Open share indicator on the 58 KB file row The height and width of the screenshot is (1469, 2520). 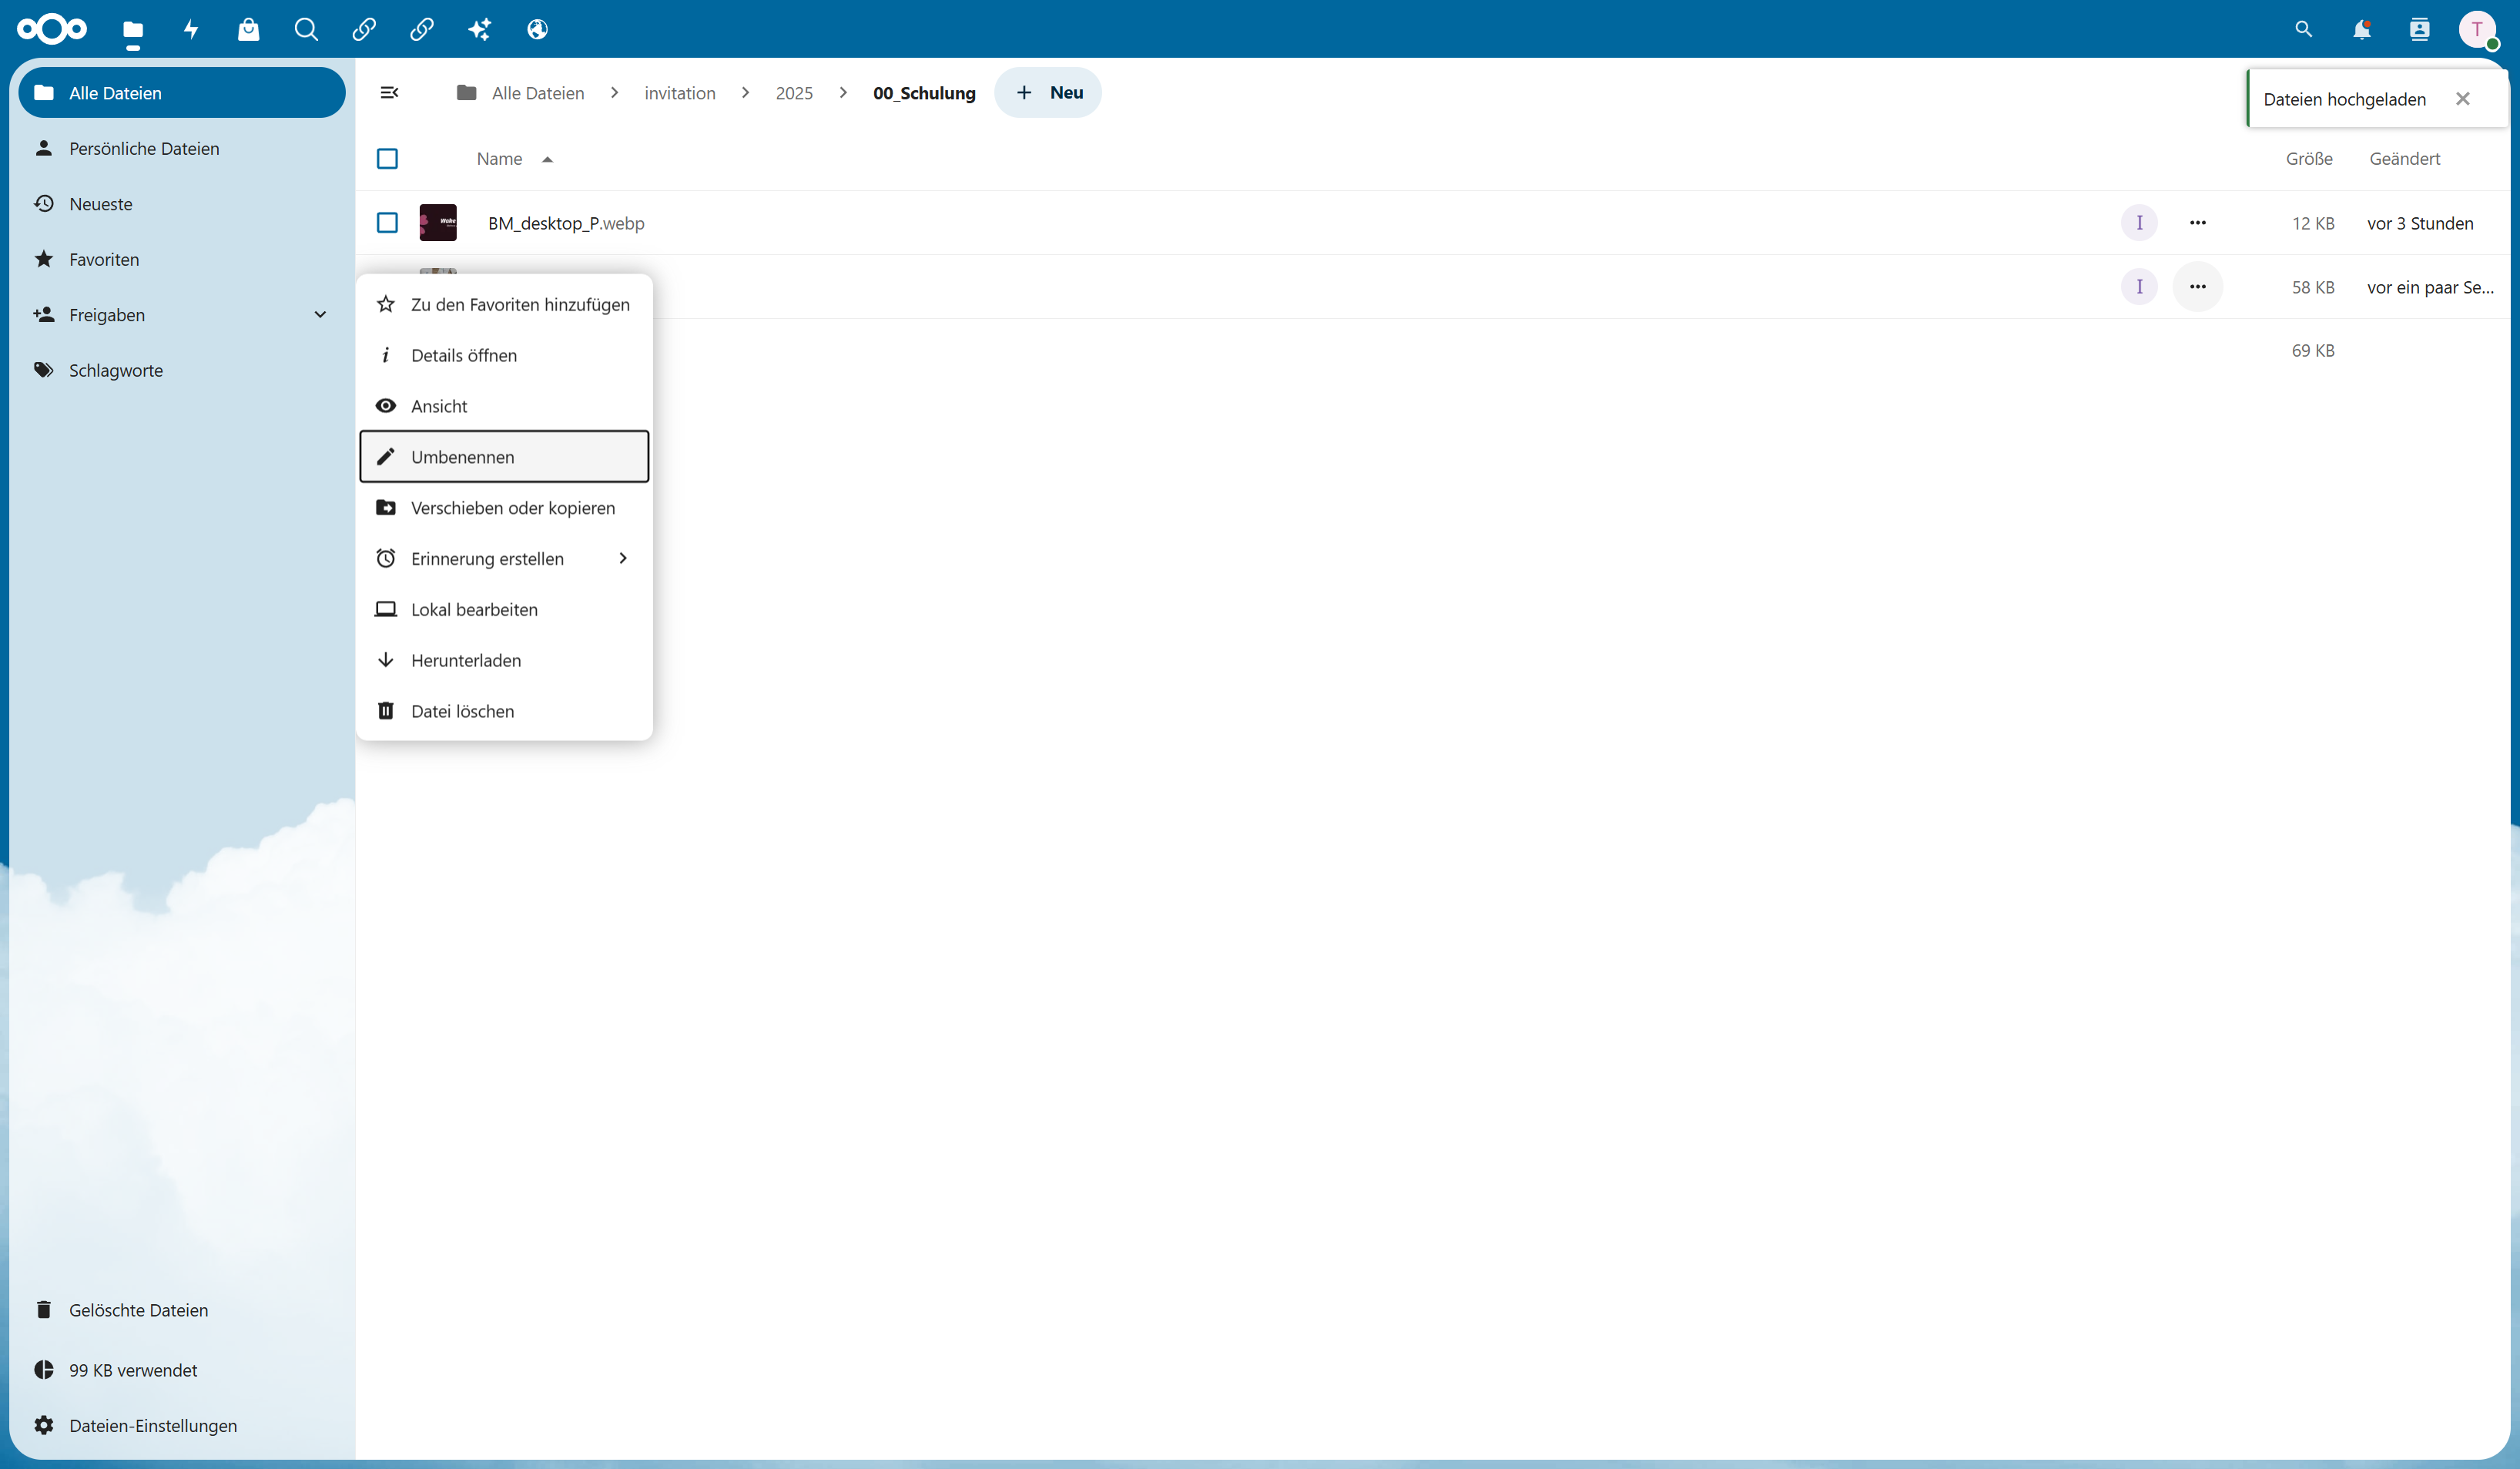[x=2139, y=287]
